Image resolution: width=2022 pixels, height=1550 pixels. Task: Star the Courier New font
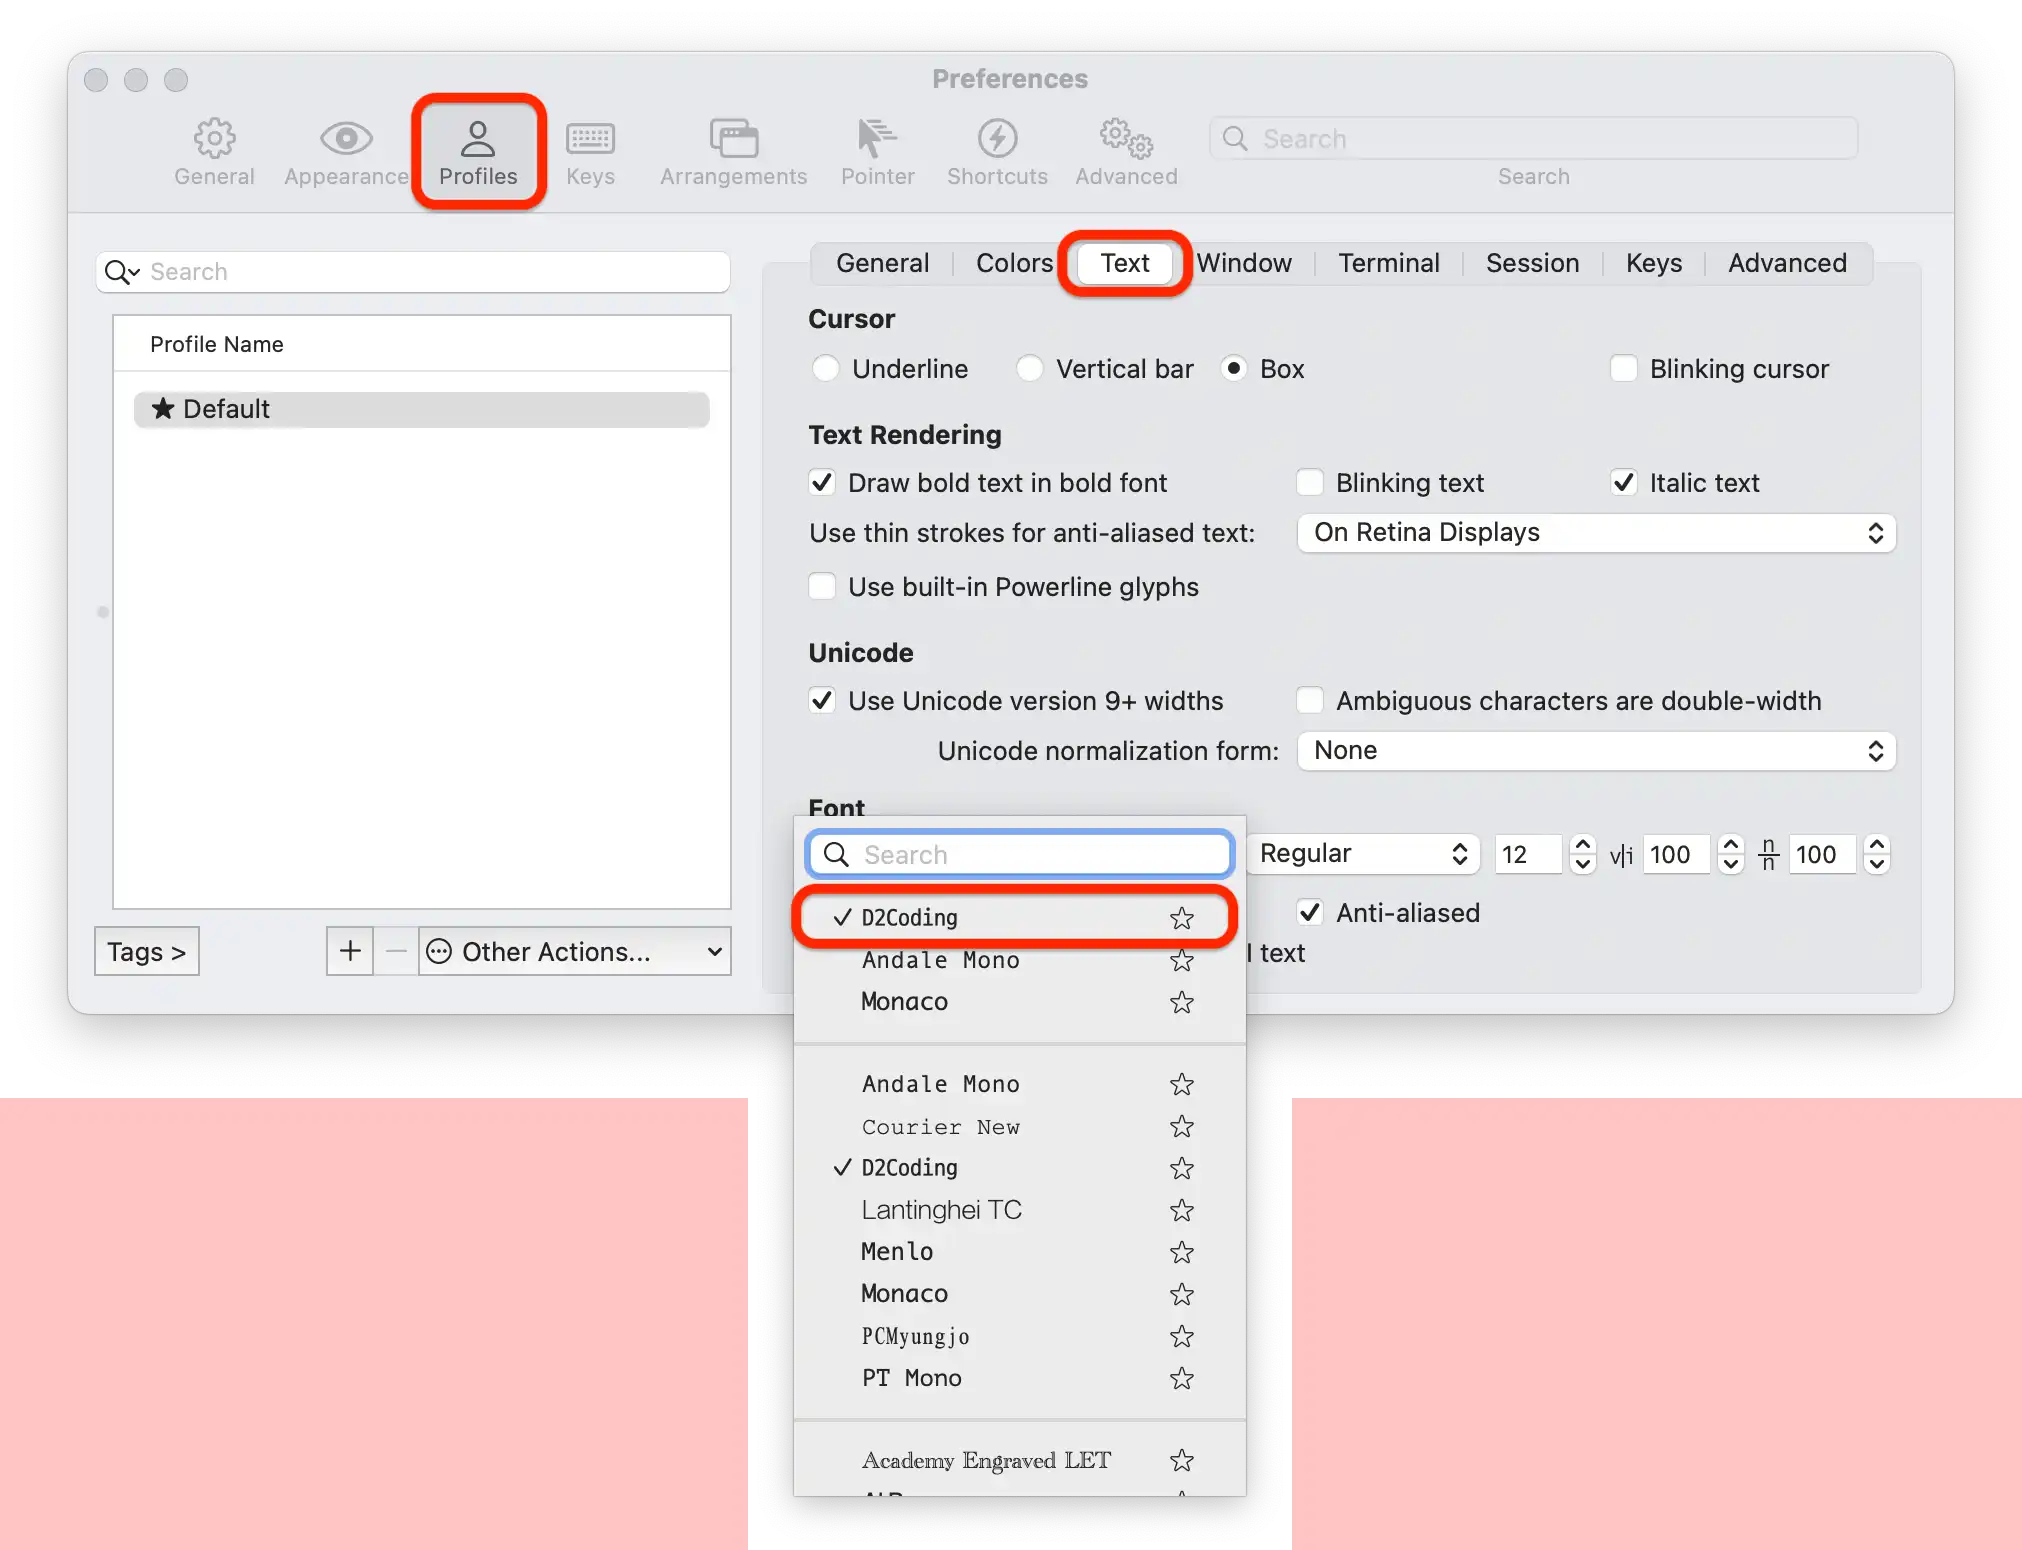1182,1126
